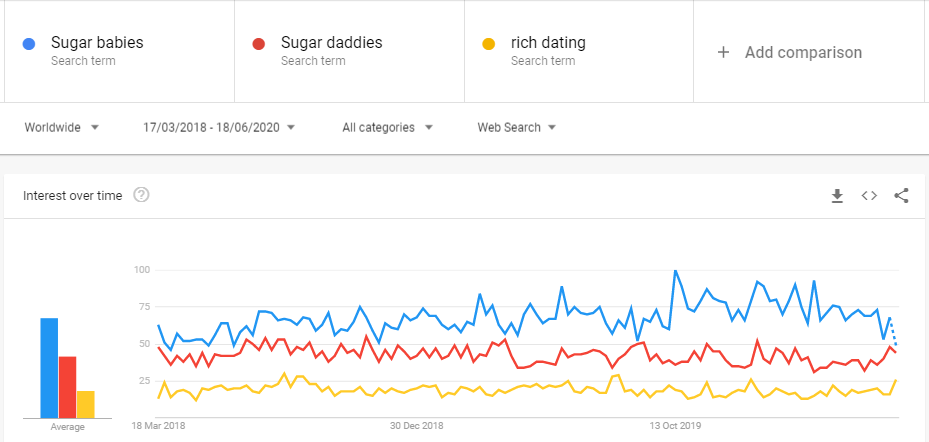Open the Worldwide region dropdown

[62, 127]
